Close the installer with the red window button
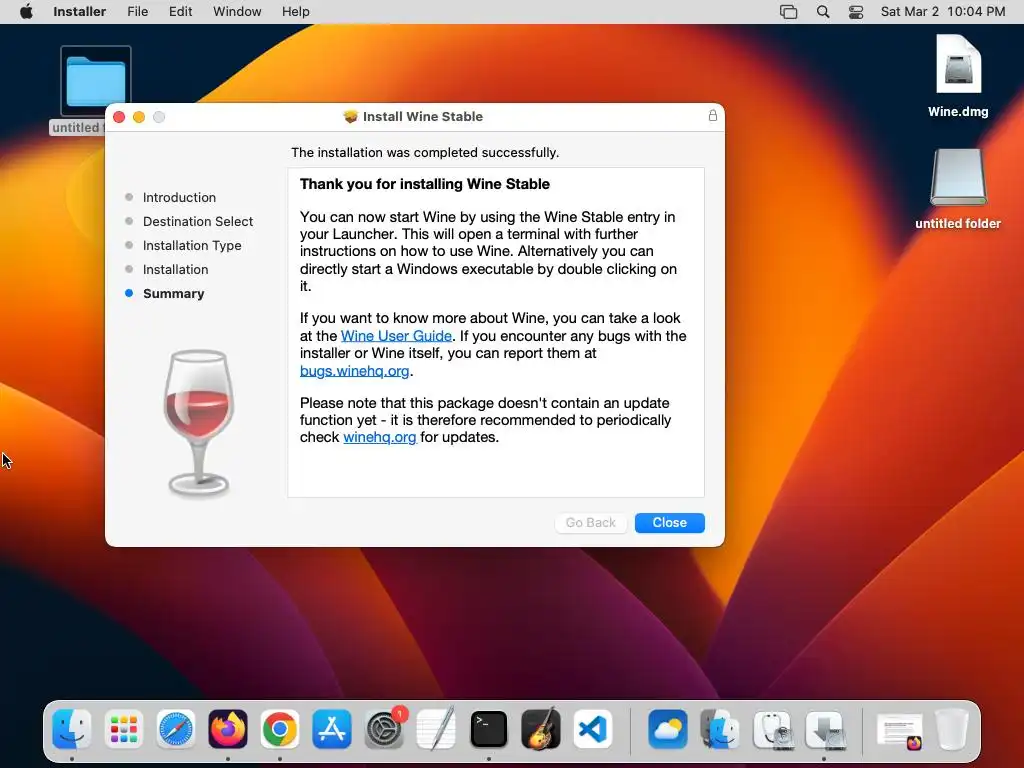This screenshot has width=1024, height=768. [x=119, y=117]
